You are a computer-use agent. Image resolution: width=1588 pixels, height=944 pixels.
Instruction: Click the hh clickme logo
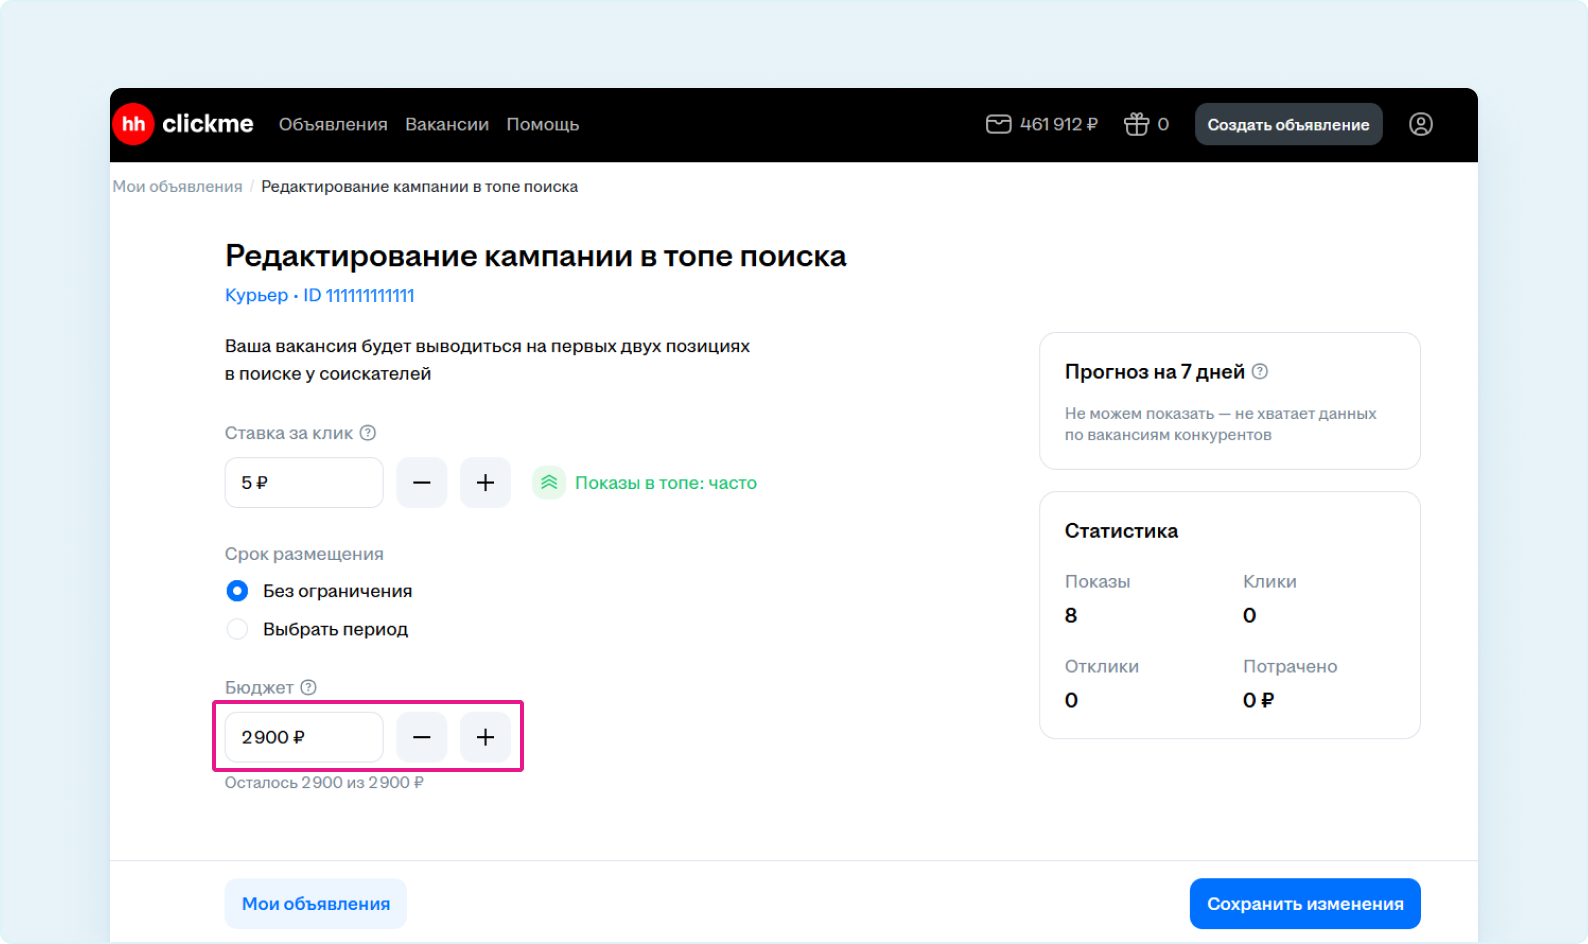(183, 124)
